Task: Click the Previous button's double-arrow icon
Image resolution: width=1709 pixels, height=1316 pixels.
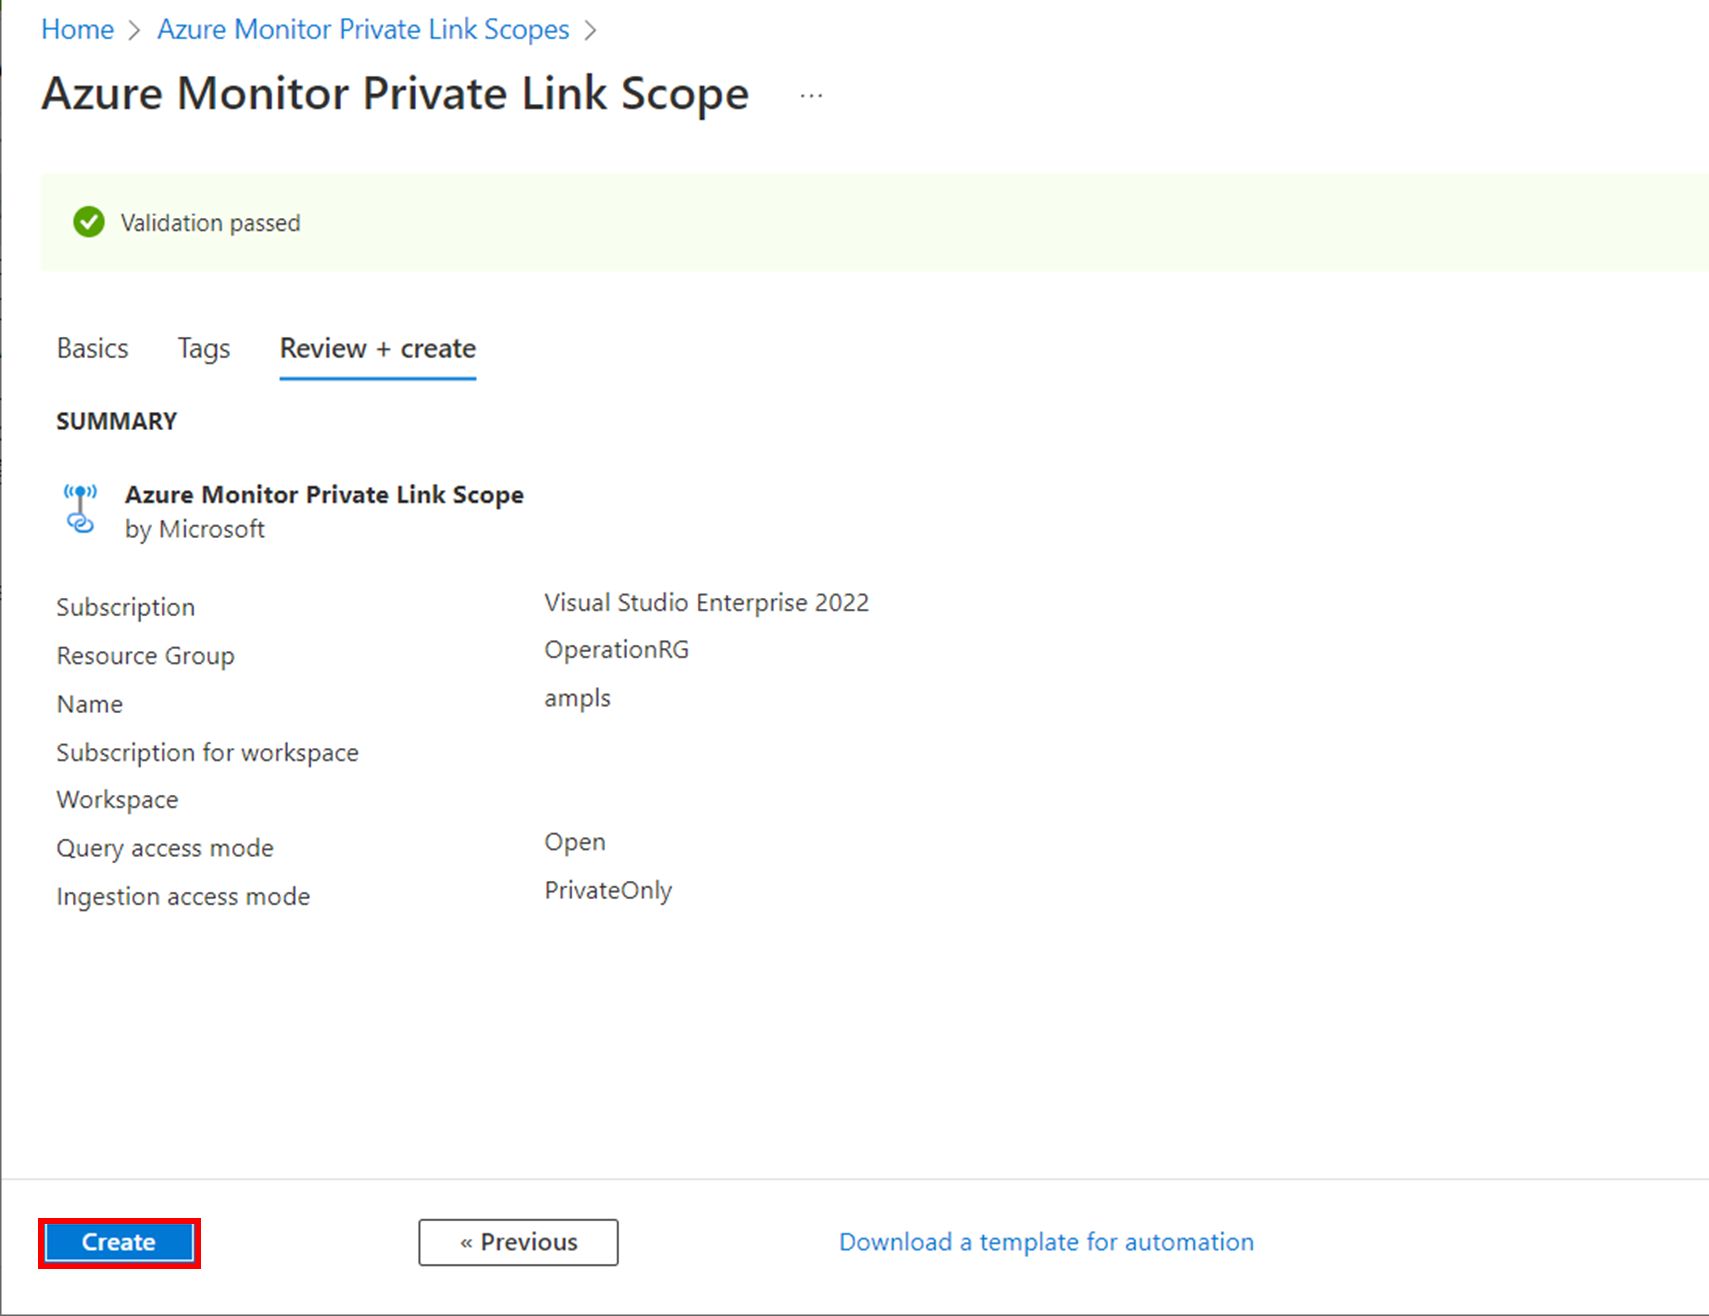Action: click(x=468, y=1242)
